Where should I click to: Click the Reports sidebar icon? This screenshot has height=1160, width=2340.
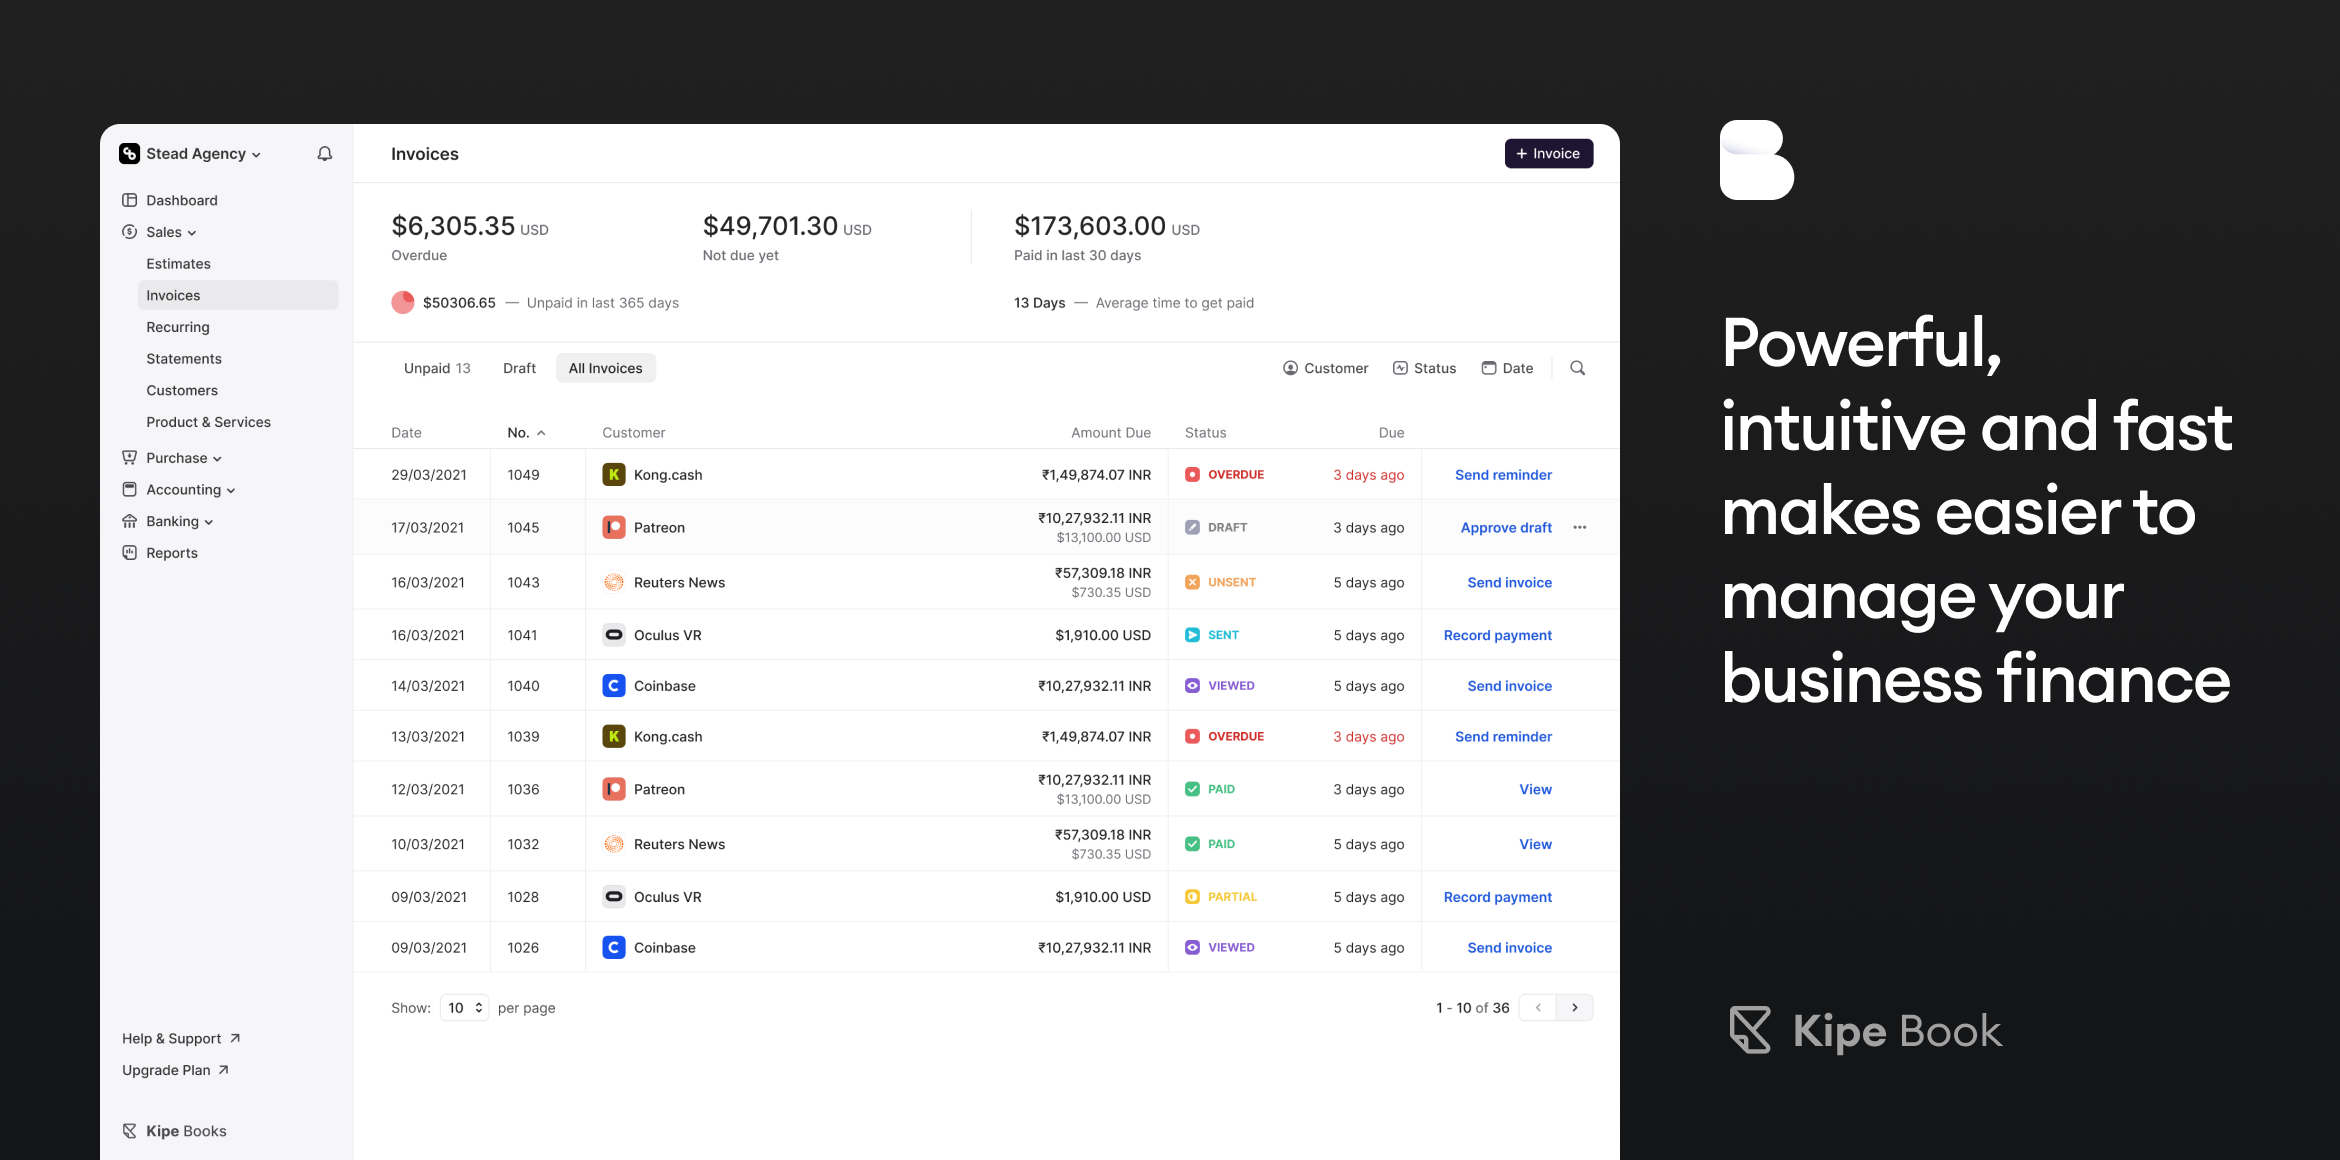point(130,553)
